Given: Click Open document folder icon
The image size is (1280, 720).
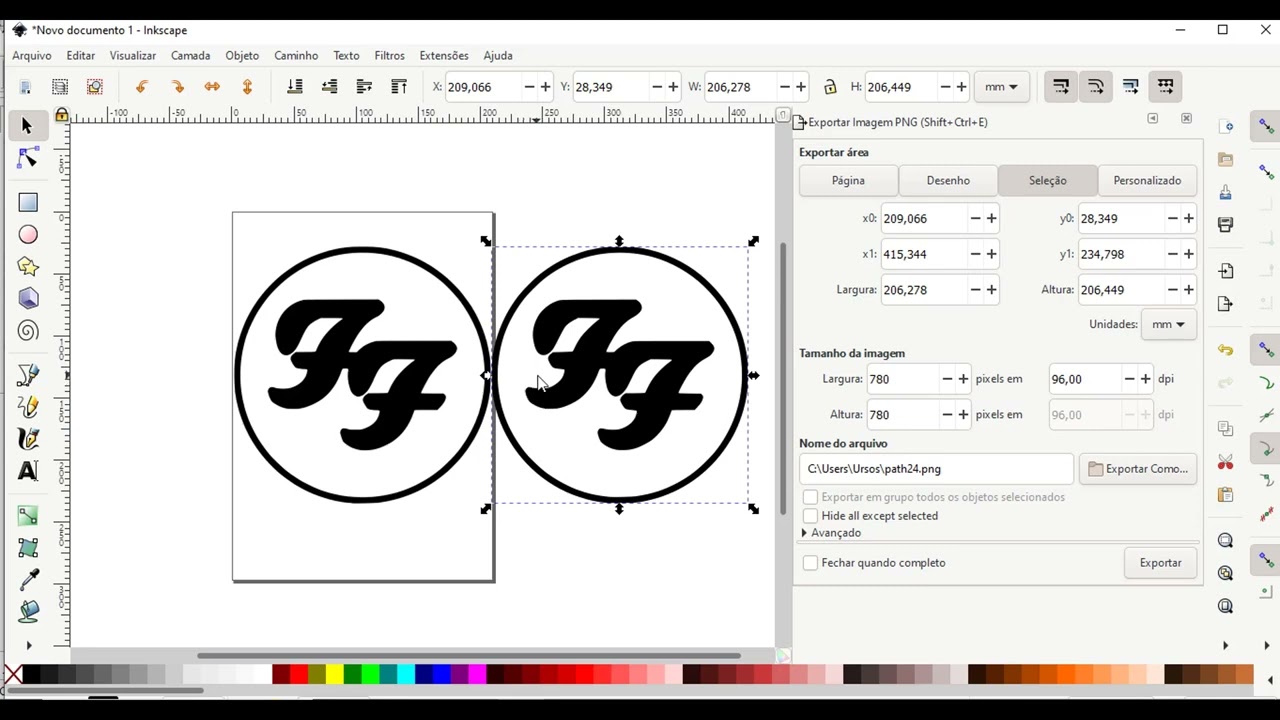Looking at the screenshot, I should point(1225,159).
